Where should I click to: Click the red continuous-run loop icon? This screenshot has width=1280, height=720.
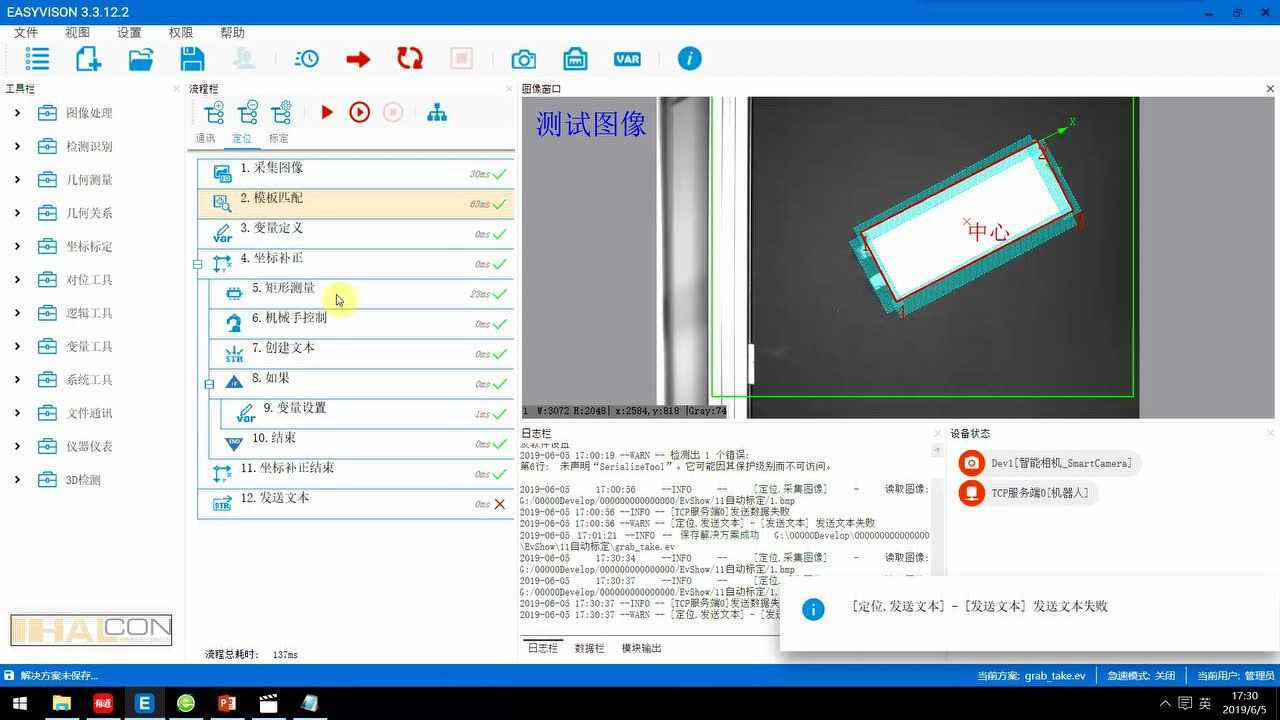coord(409,59)
